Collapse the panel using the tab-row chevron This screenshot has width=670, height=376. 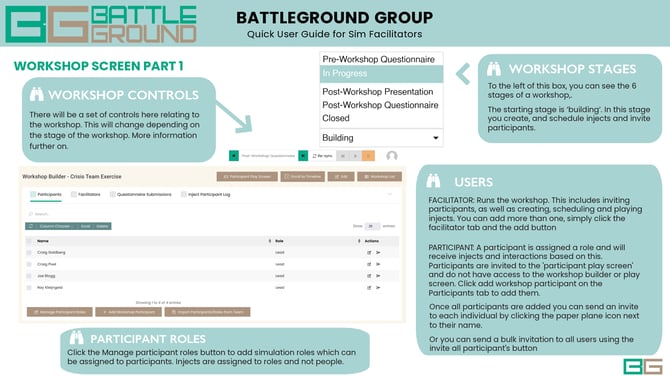coord(390,194)
